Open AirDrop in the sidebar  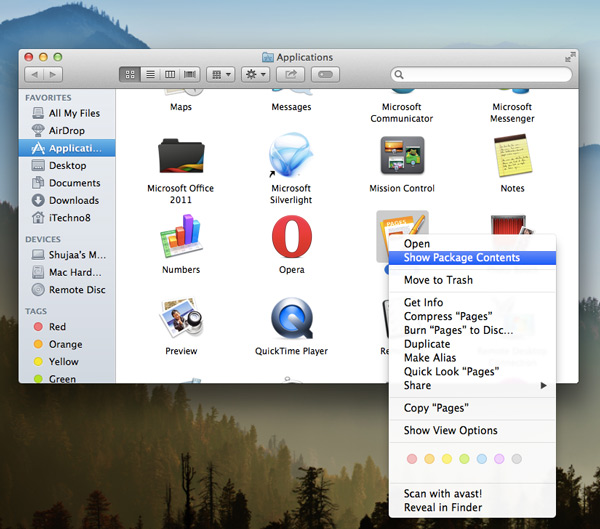click(67, 131)
